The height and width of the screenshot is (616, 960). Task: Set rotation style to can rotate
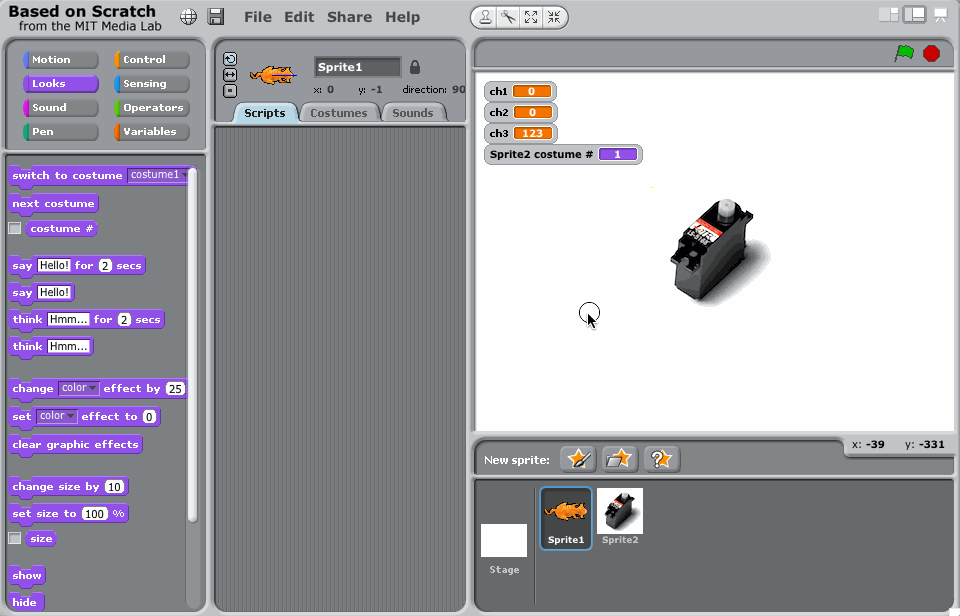point(230,59)
